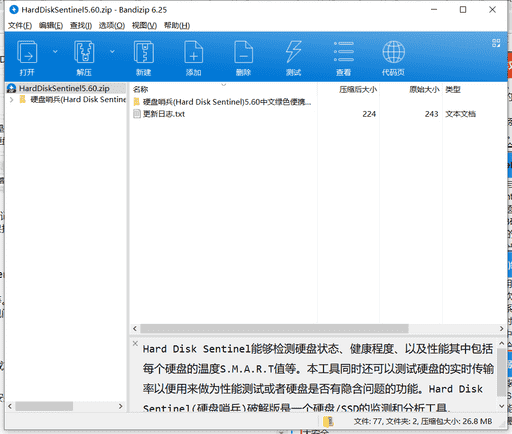Viewport: 512px width, 434px height.
Task: Click comment pane scroll up arrow
Action: [x=502, y=343]
